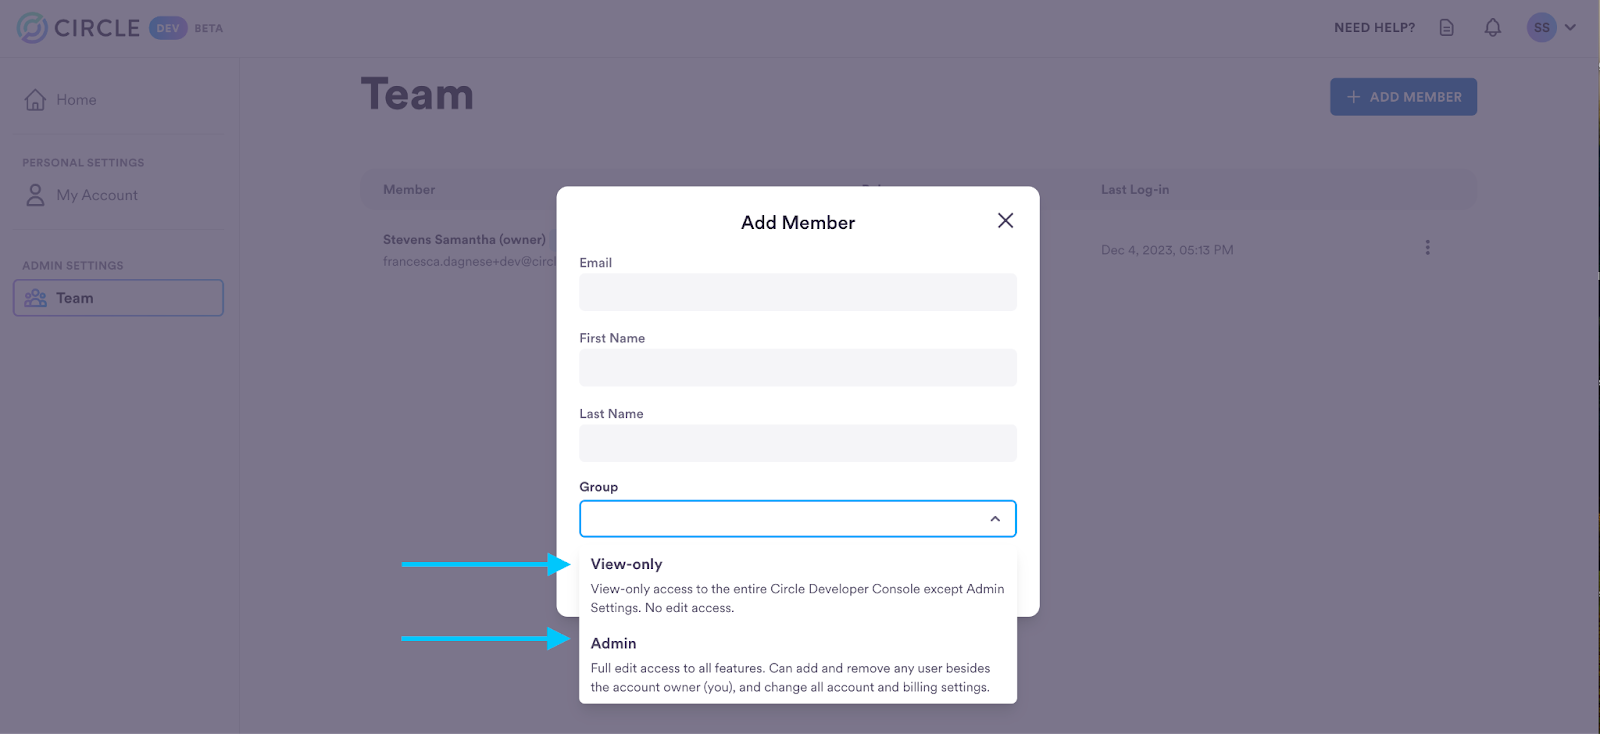Click the Circle logo icon
Viewport: 1600px width, 734px height.
pyautogui.click(x=32, y=28)
